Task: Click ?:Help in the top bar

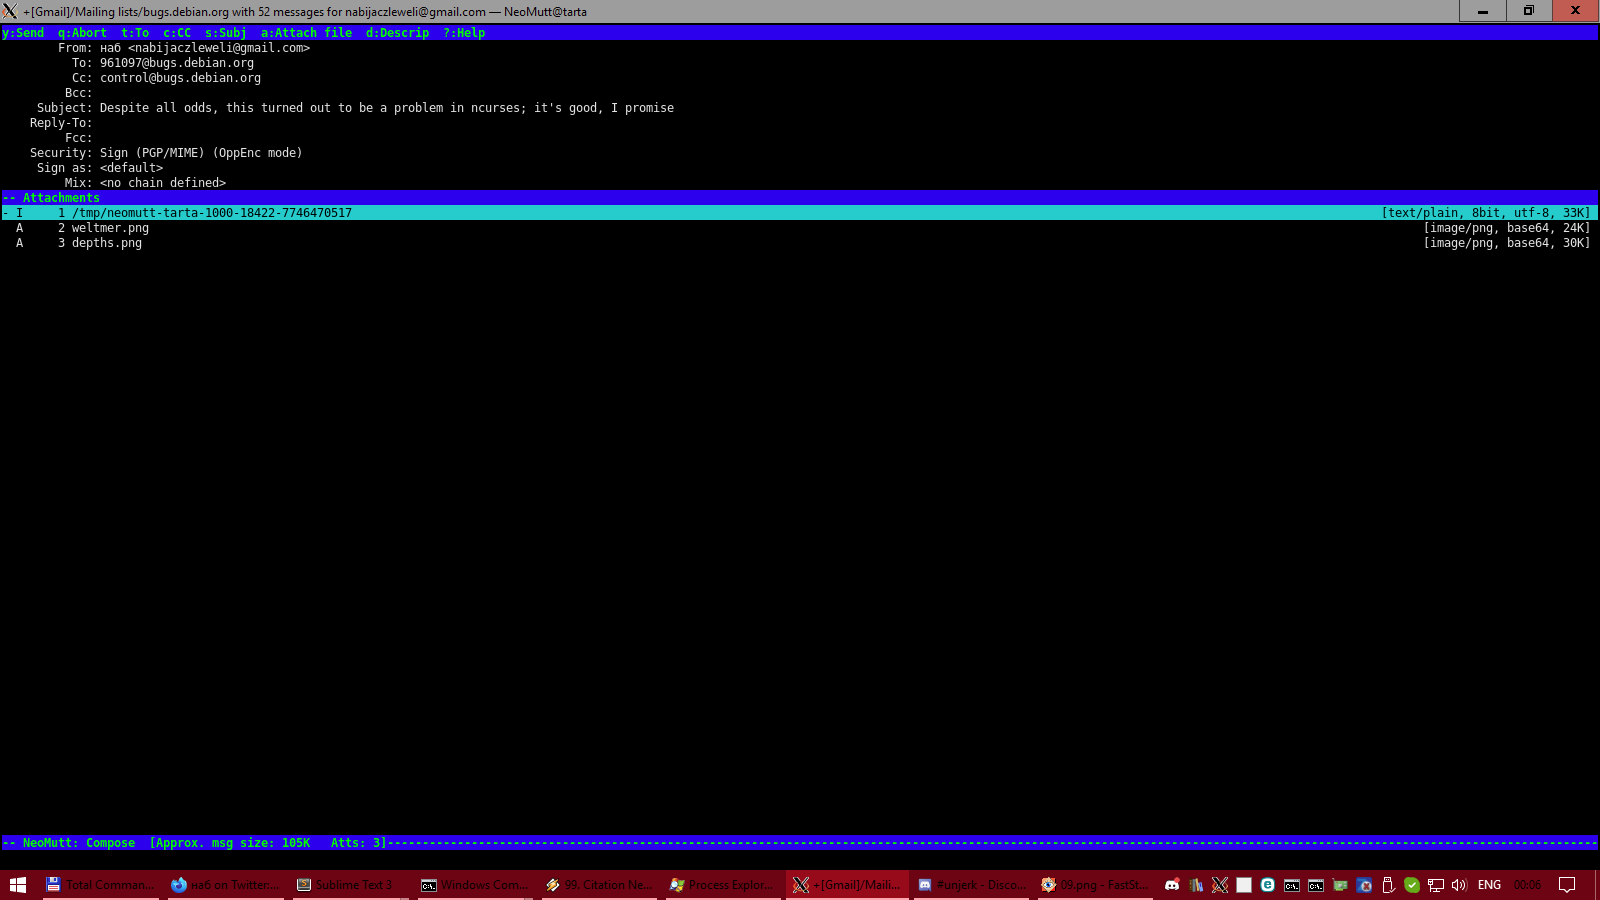Action: pos(464,33)
